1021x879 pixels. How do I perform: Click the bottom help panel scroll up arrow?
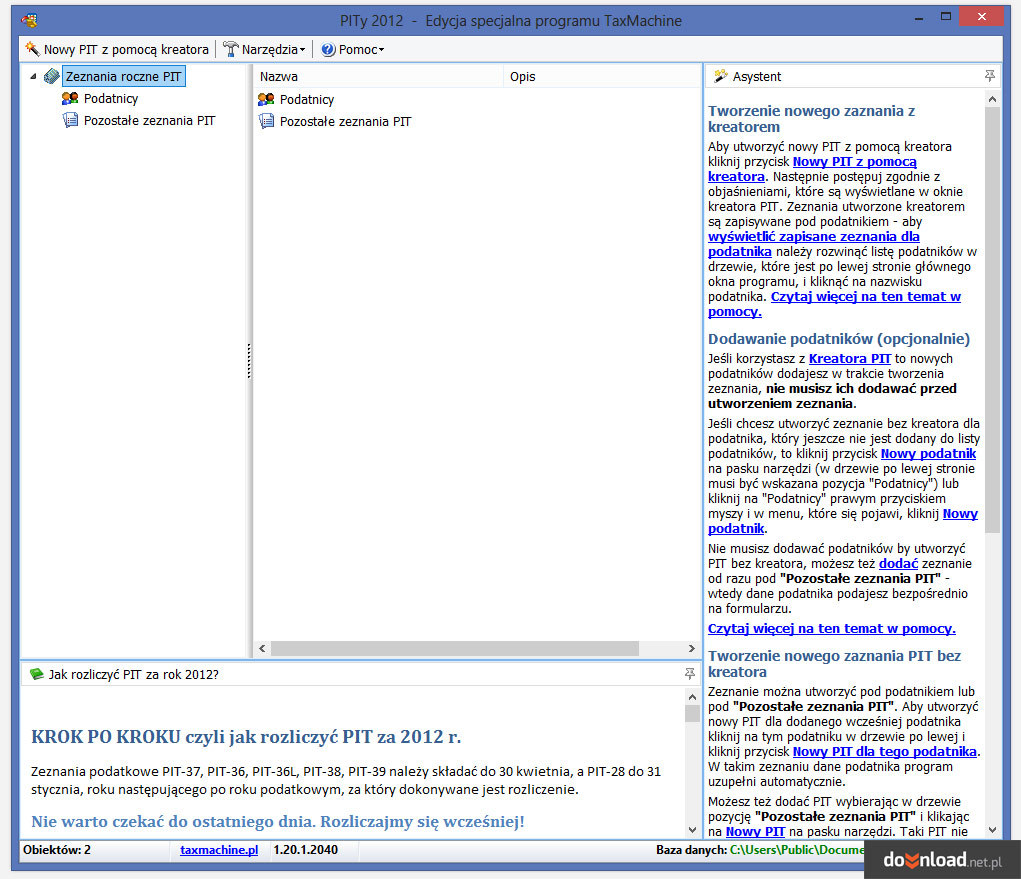692,697
